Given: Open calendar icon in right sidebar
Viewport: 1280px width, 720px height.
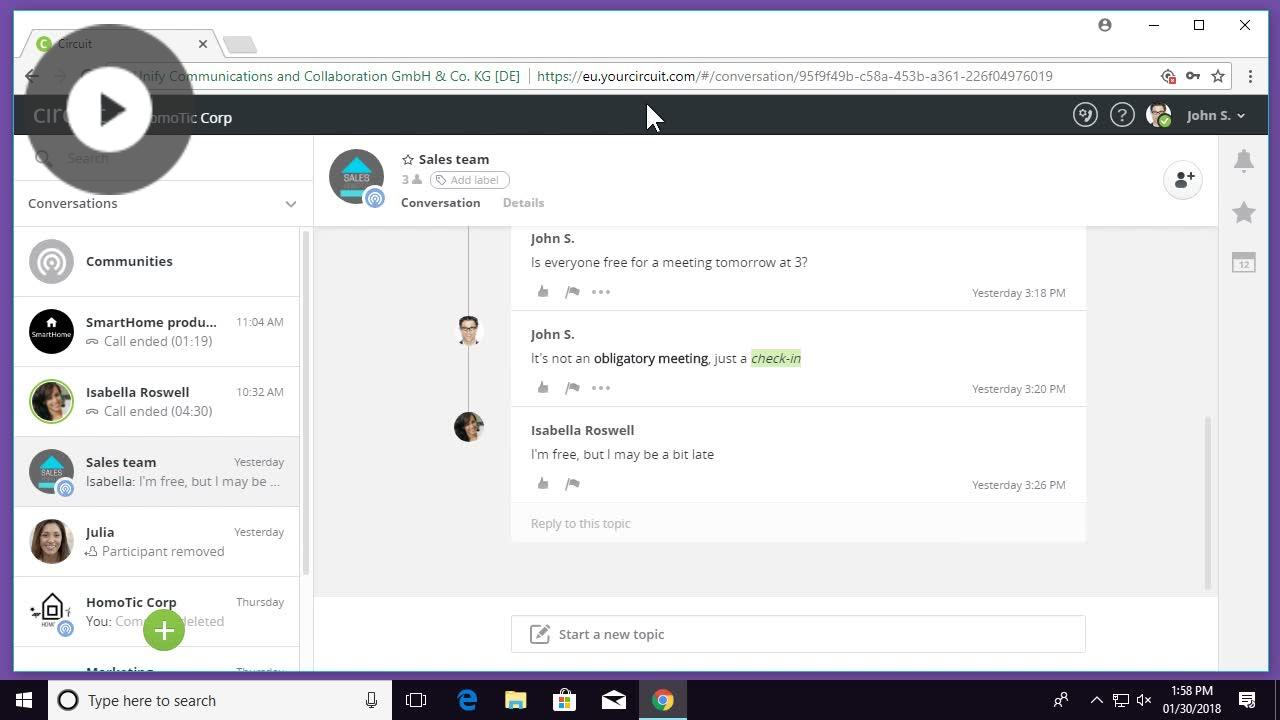Looking at the screenshot, I should point(1244,262).
